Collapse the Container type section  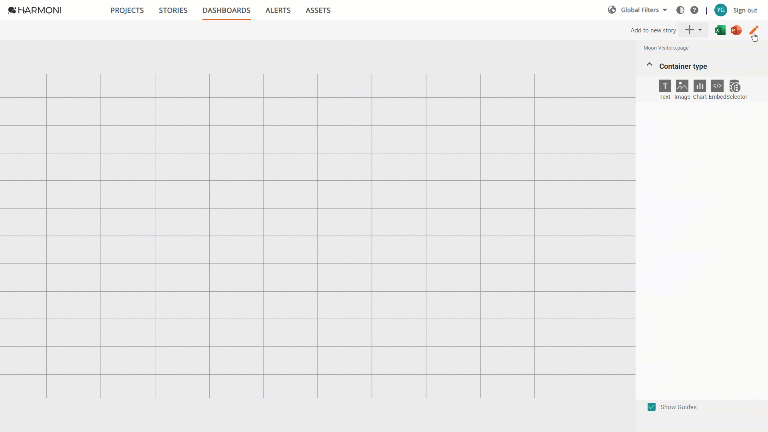click(649, 65)
